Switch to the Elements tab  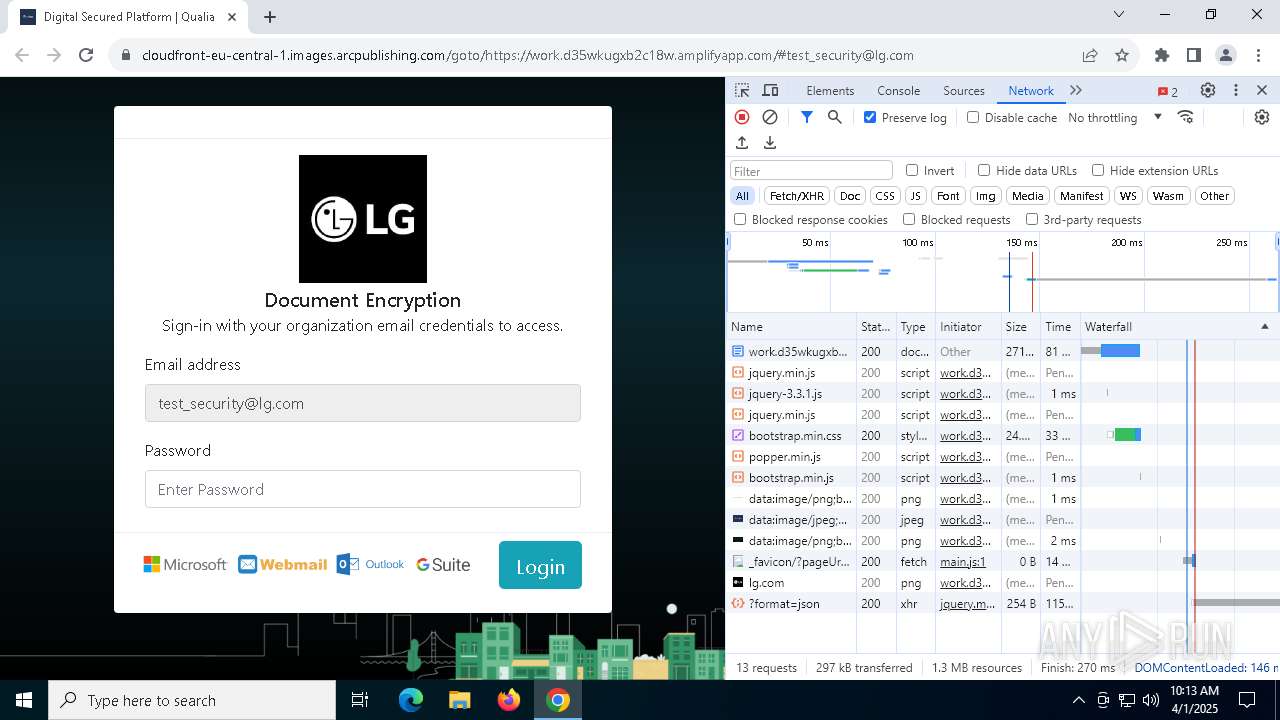pos(830,90)
